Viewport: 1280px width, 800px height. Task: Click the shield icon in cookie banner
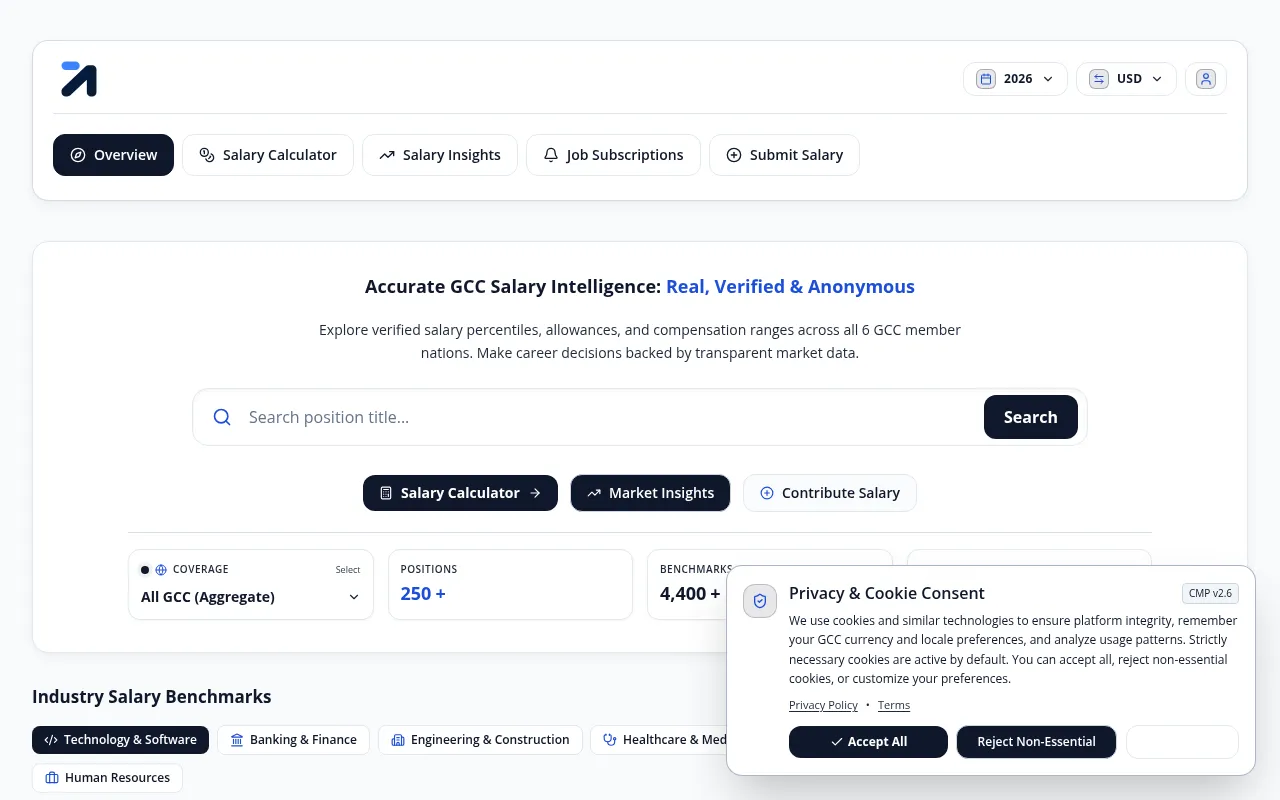click(x=760, y=601)
